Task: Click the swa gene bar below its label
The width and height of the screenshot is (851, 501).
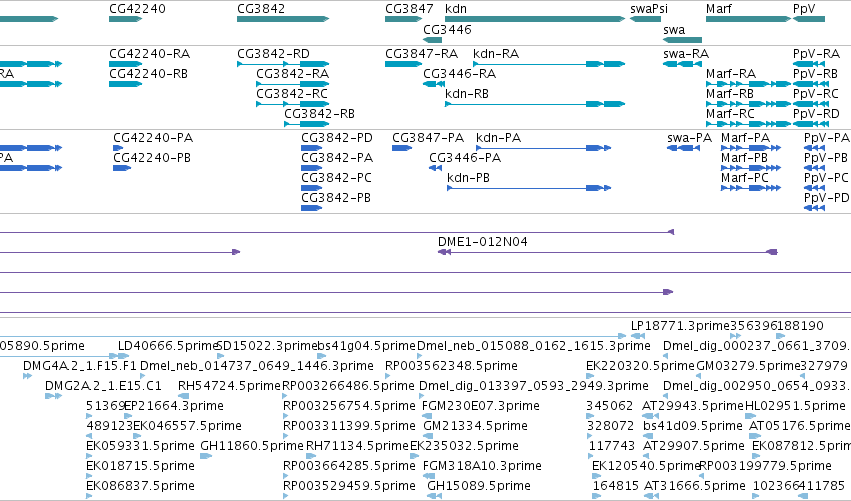Action: coord(683,40)
